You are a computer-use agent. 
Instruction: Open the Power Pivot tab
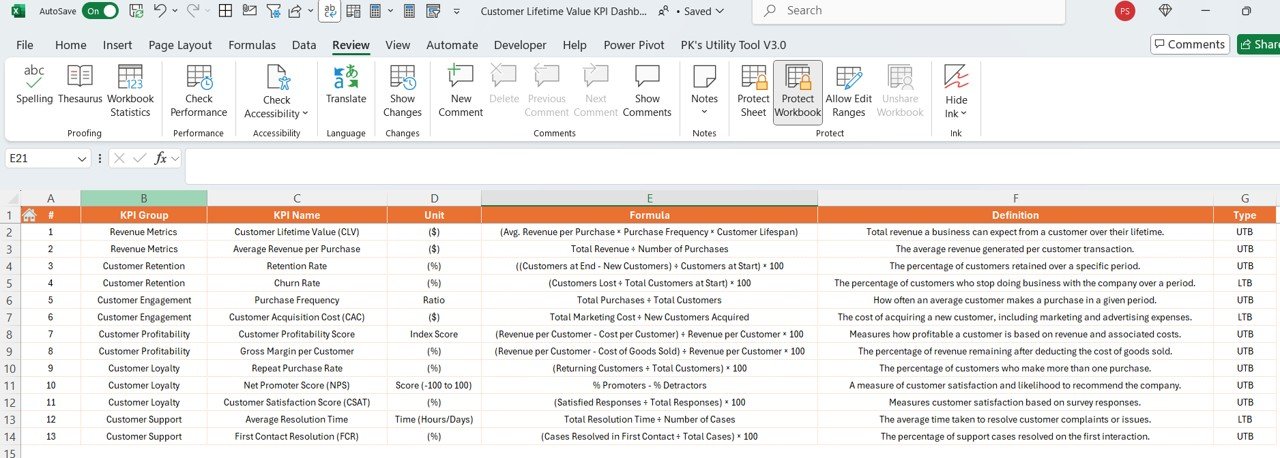[x=634, y=45]
